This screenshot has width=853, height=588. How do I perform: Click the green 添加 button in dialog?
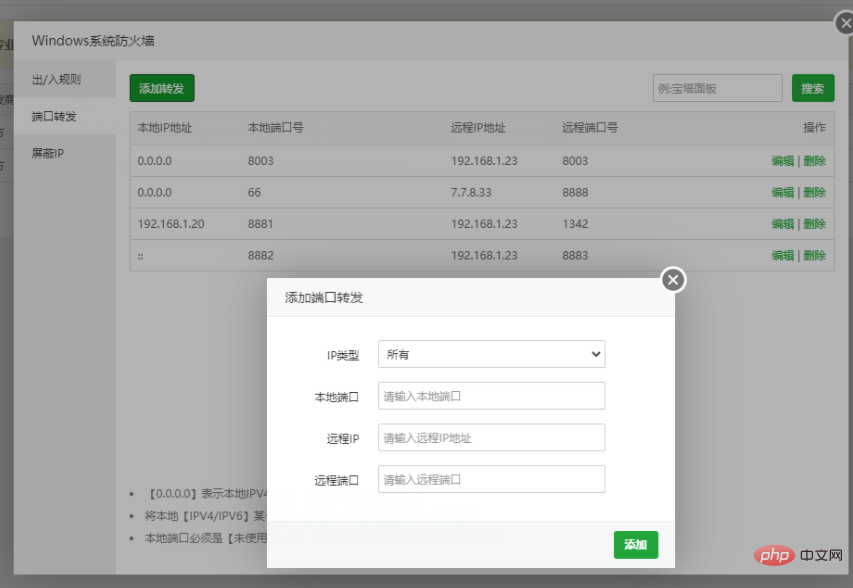point(636,544)
